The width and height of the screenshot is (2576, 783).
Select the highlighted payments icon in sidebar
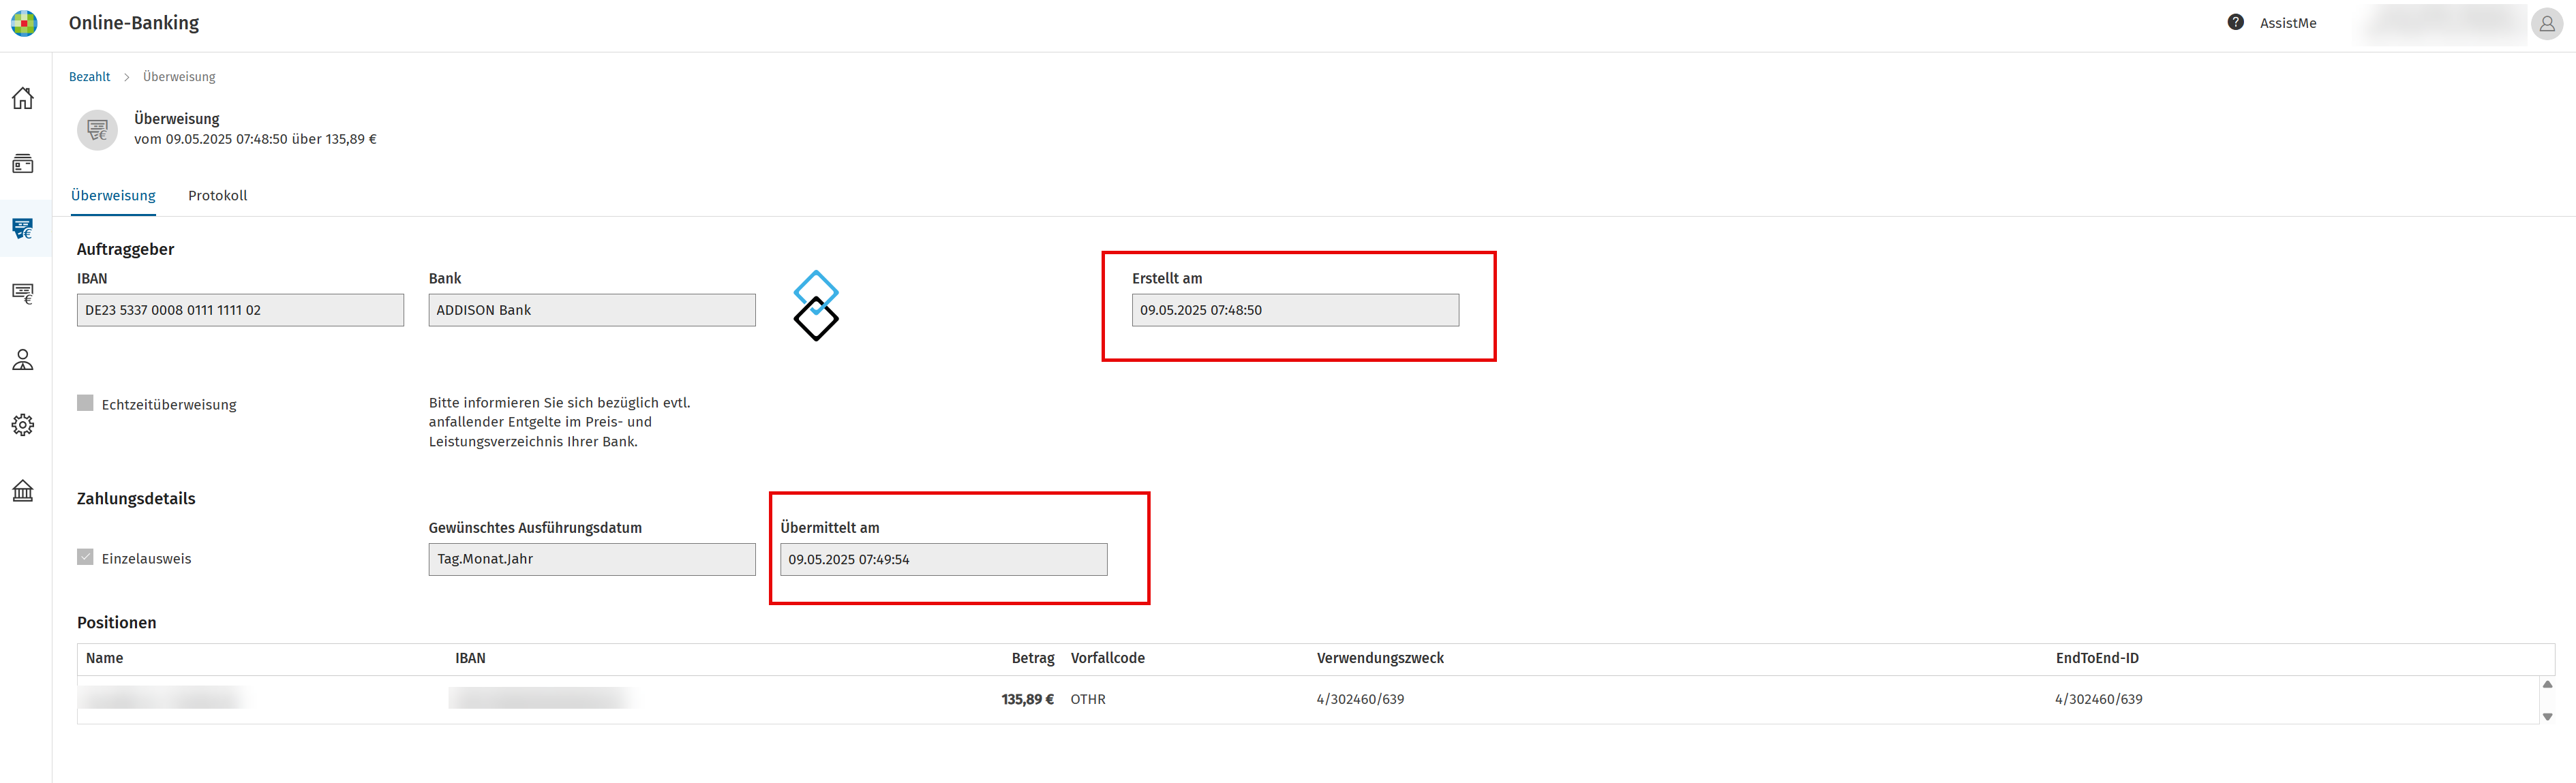pyautogui.click(x=23, y=228)
